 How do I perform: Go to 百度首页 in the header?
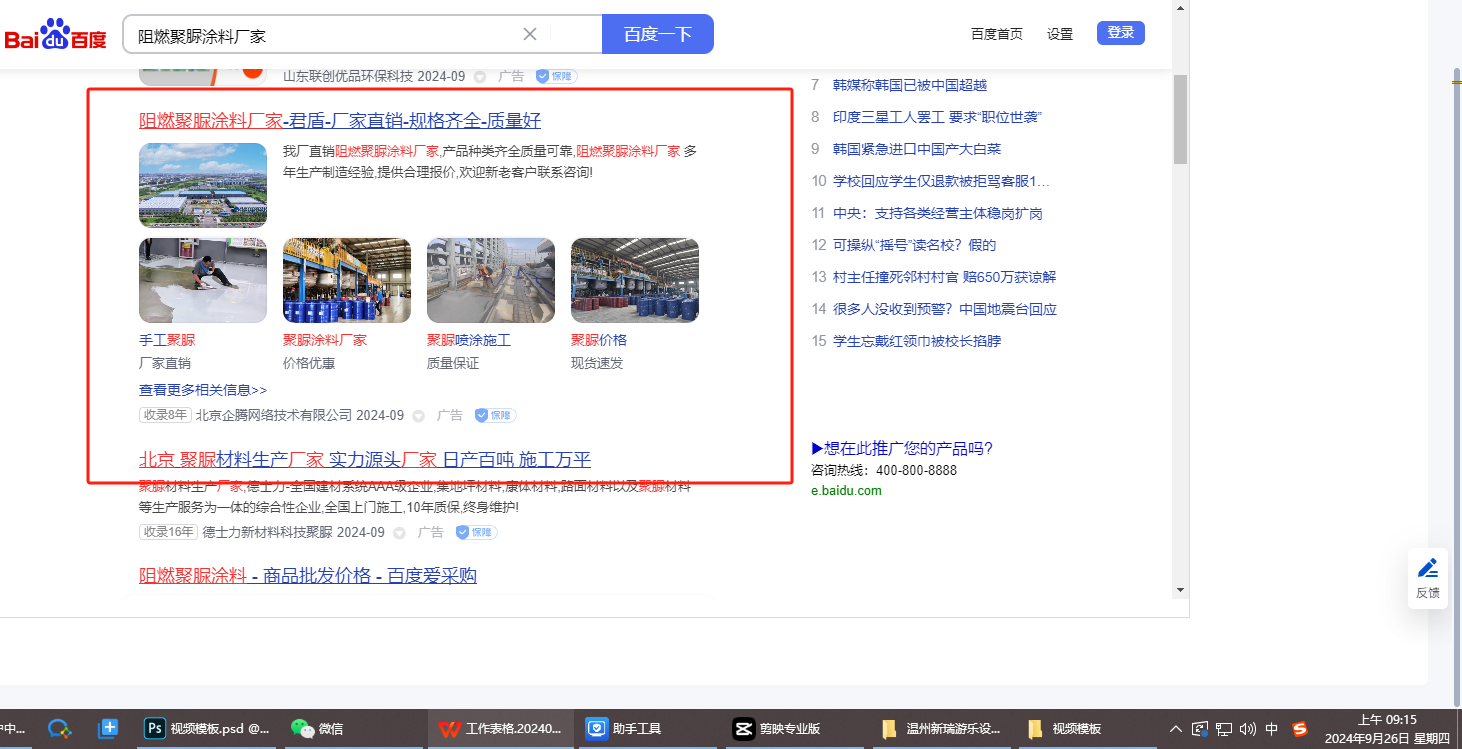point(996,34)
